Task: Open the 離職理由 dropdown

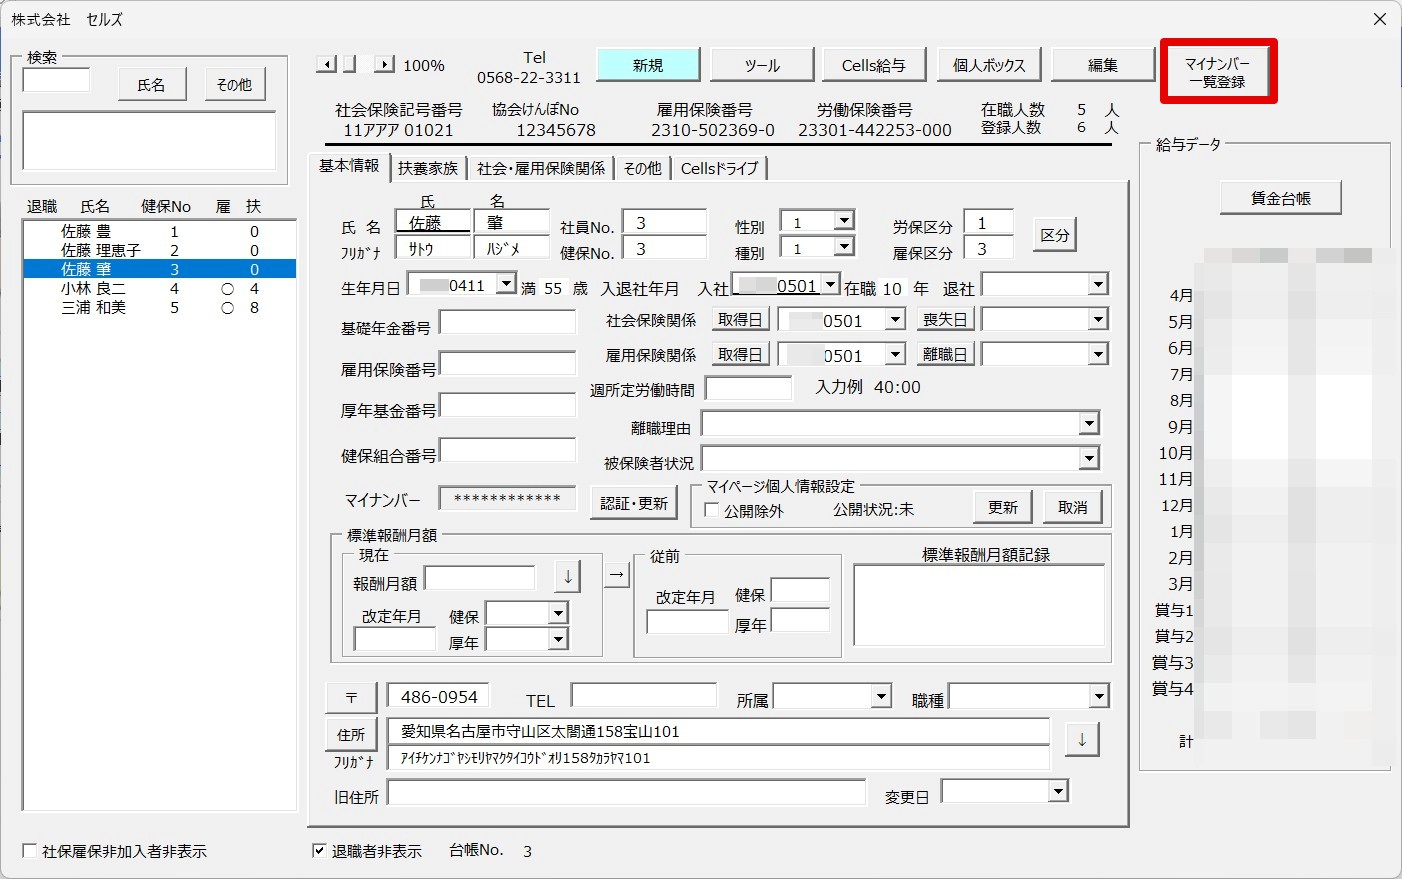Action: coord(1089,424)
